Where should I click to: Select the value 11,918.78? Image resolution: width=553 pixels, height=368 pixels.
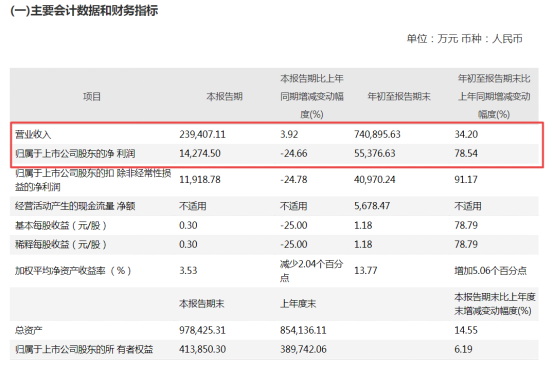point(200,180)
